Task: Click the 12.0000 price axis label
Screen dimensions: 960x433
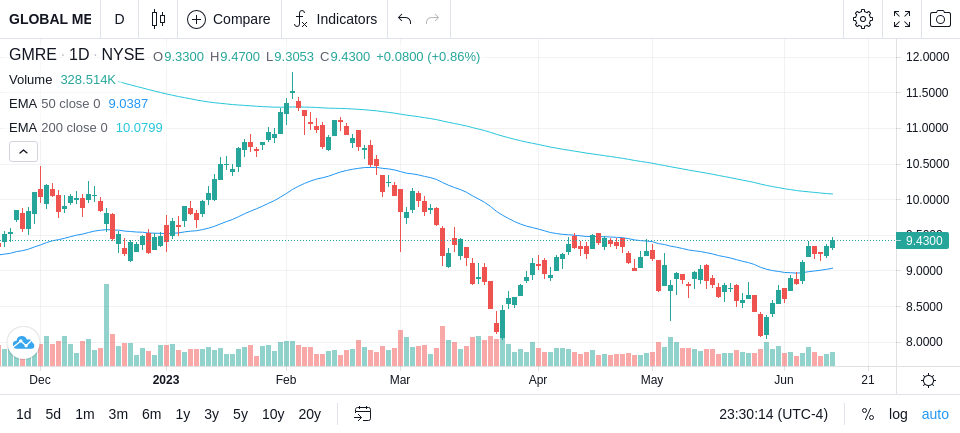Action: [928, 57]
